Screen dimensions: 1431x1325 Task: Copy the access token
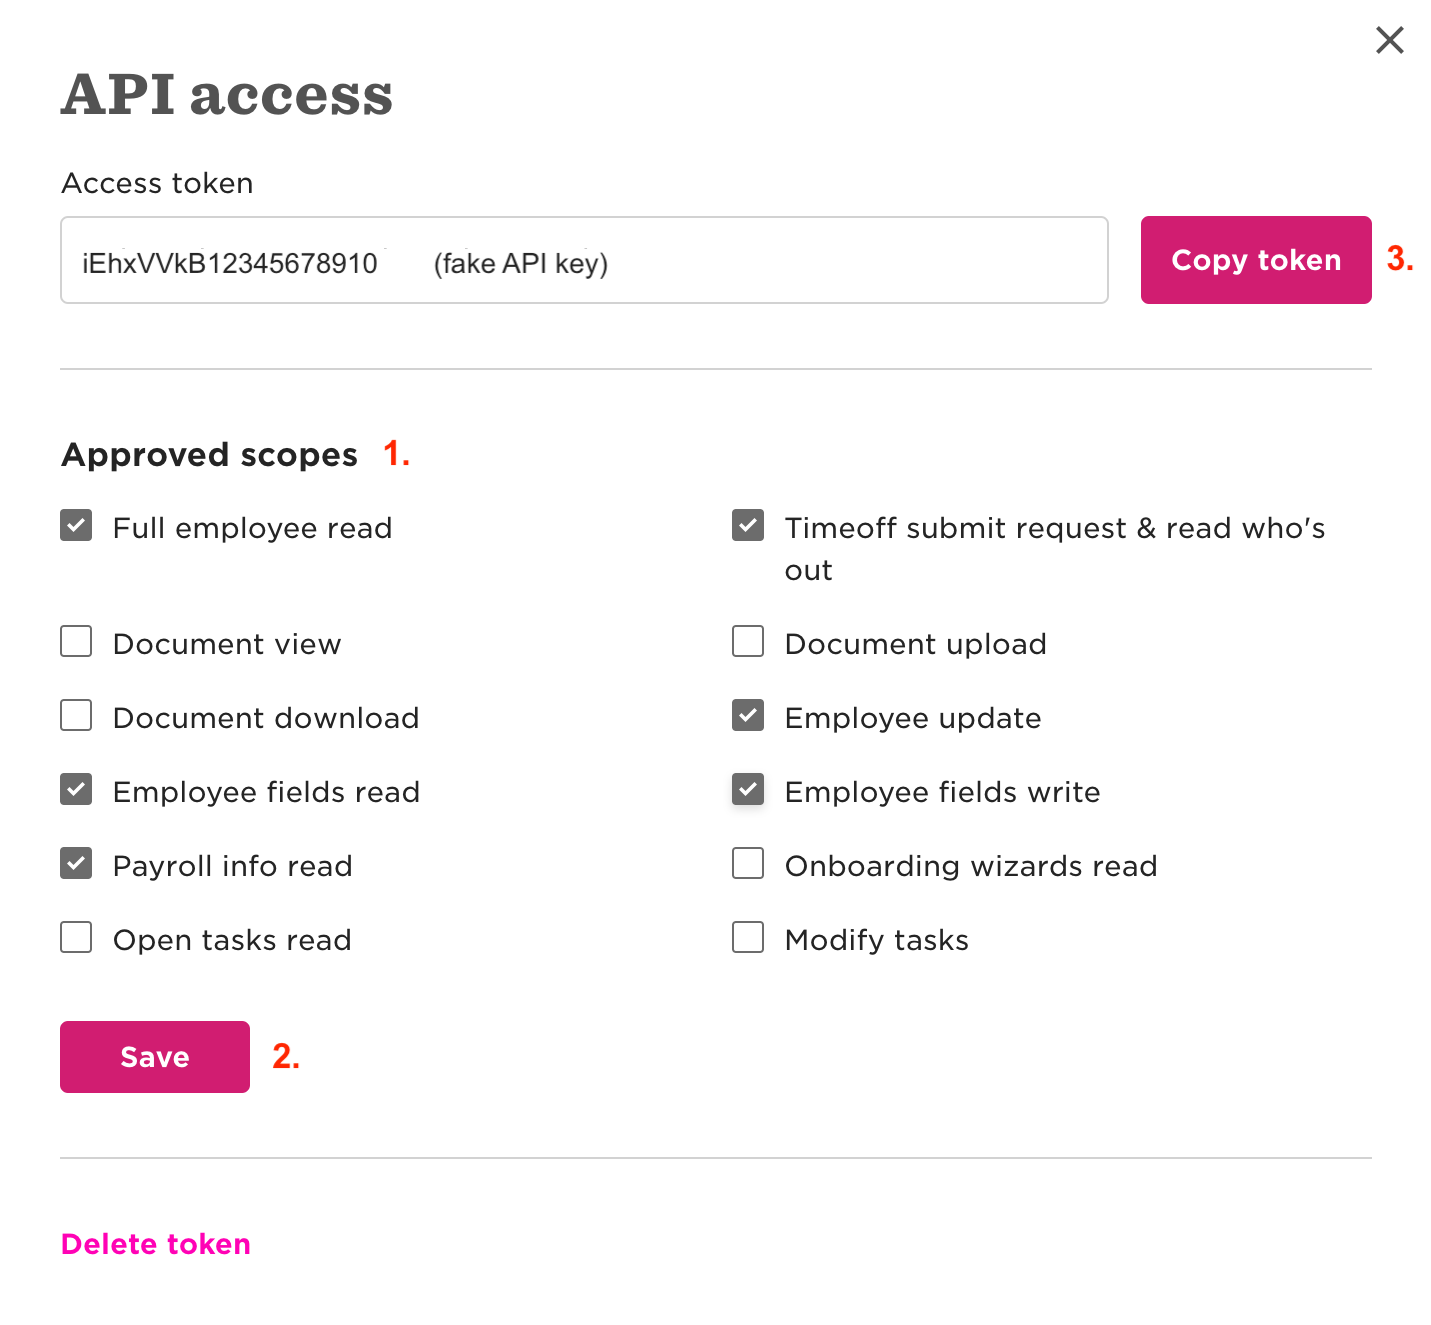click(1255, 260)
